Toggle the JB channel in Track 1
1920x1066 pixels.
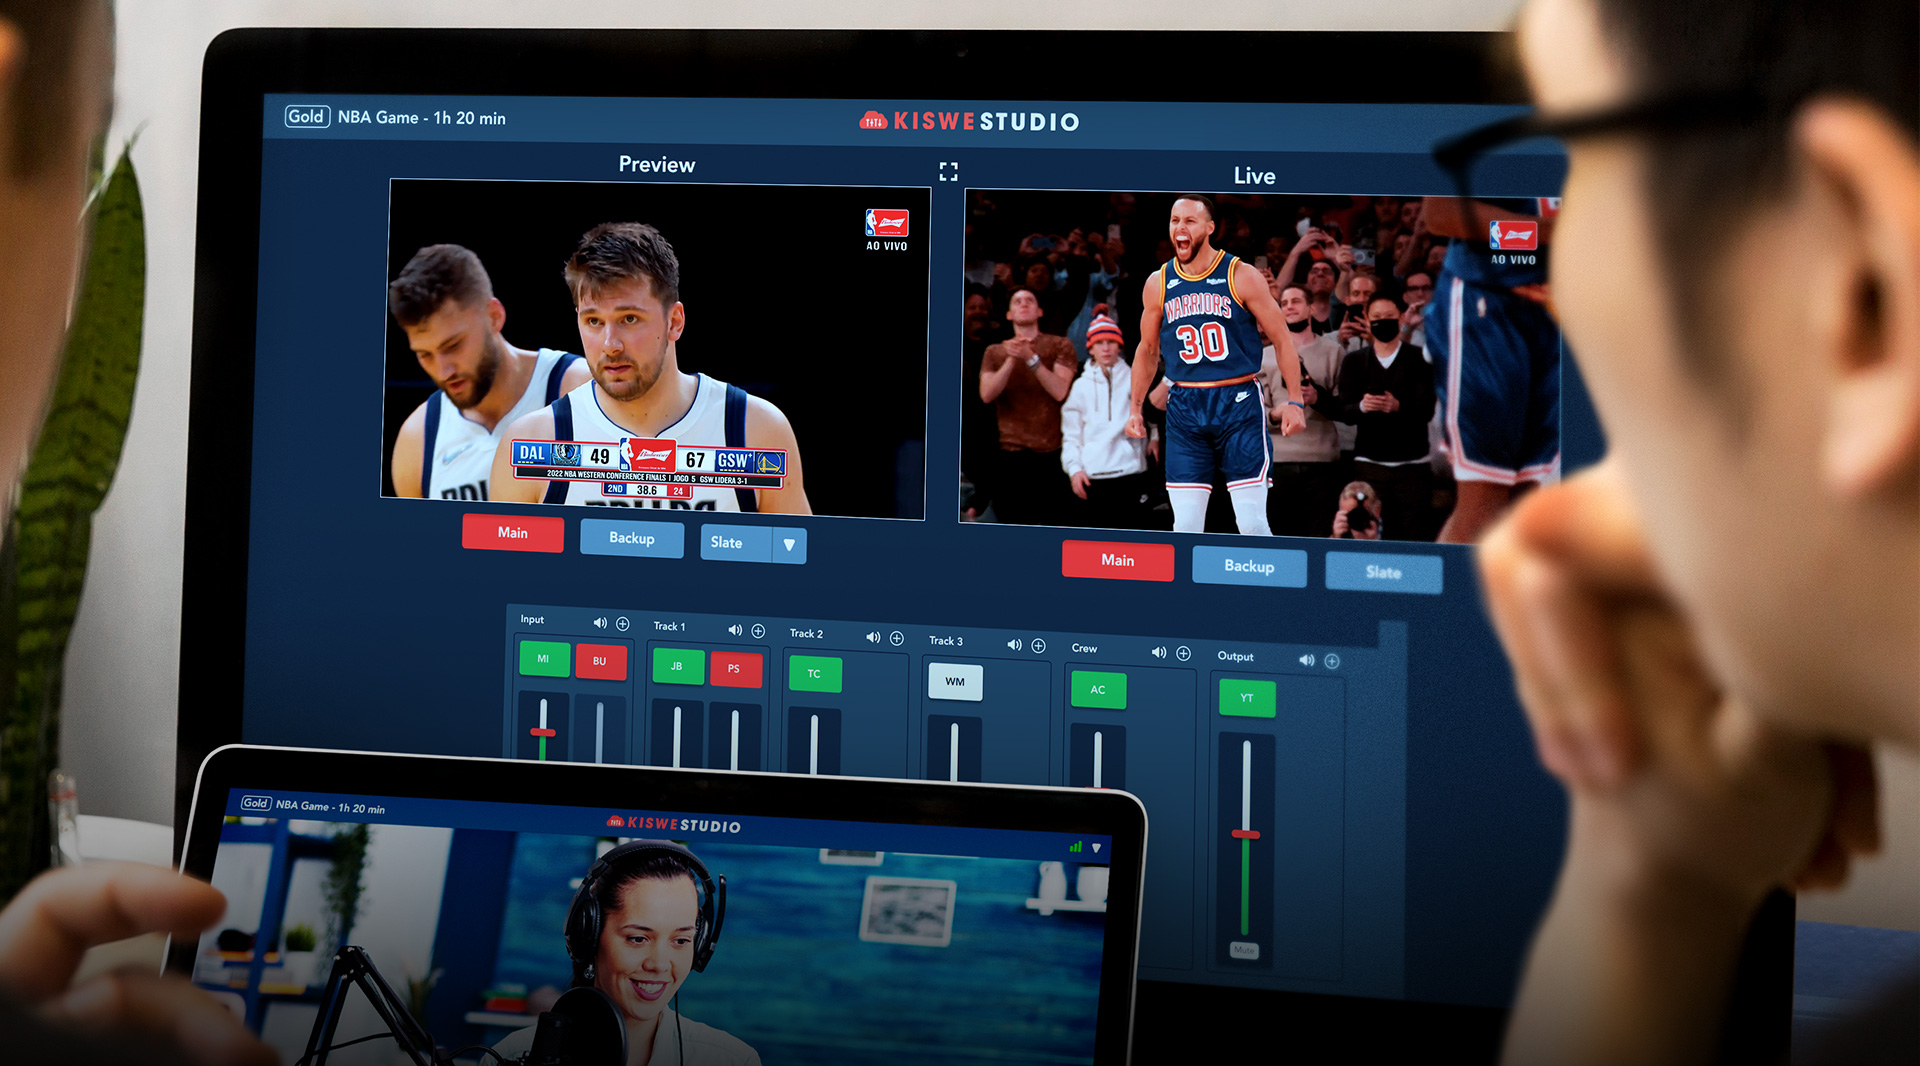(x=677, y=666)
